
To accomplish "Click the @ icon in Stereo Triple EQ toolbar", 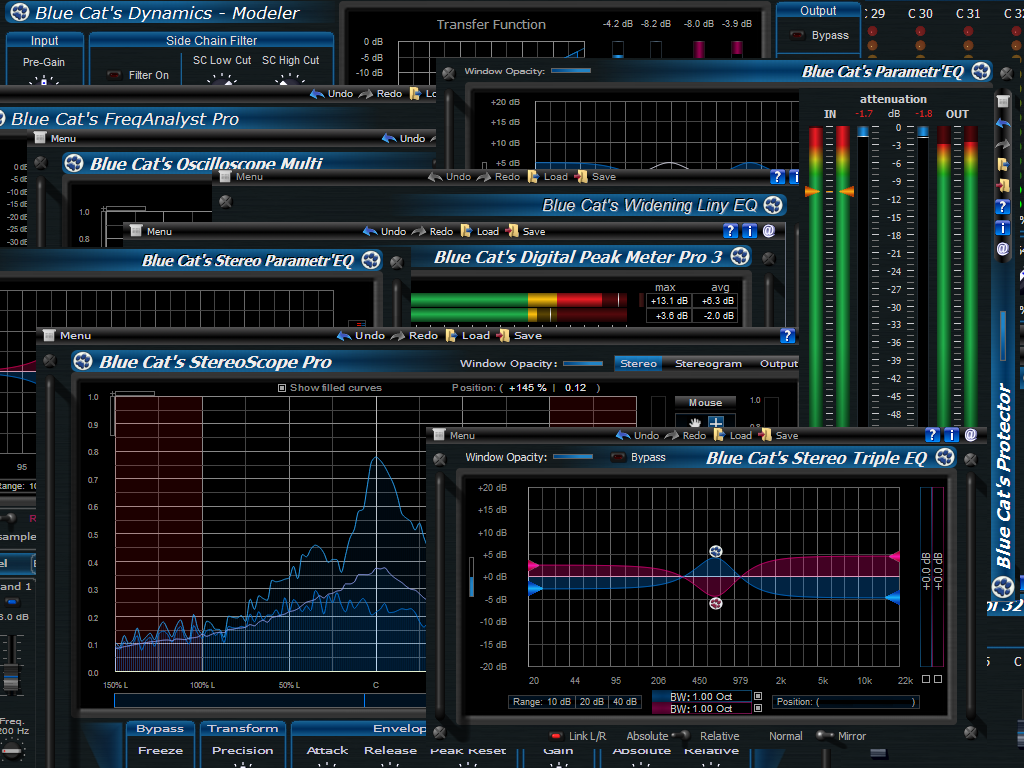I will point(970,435).
